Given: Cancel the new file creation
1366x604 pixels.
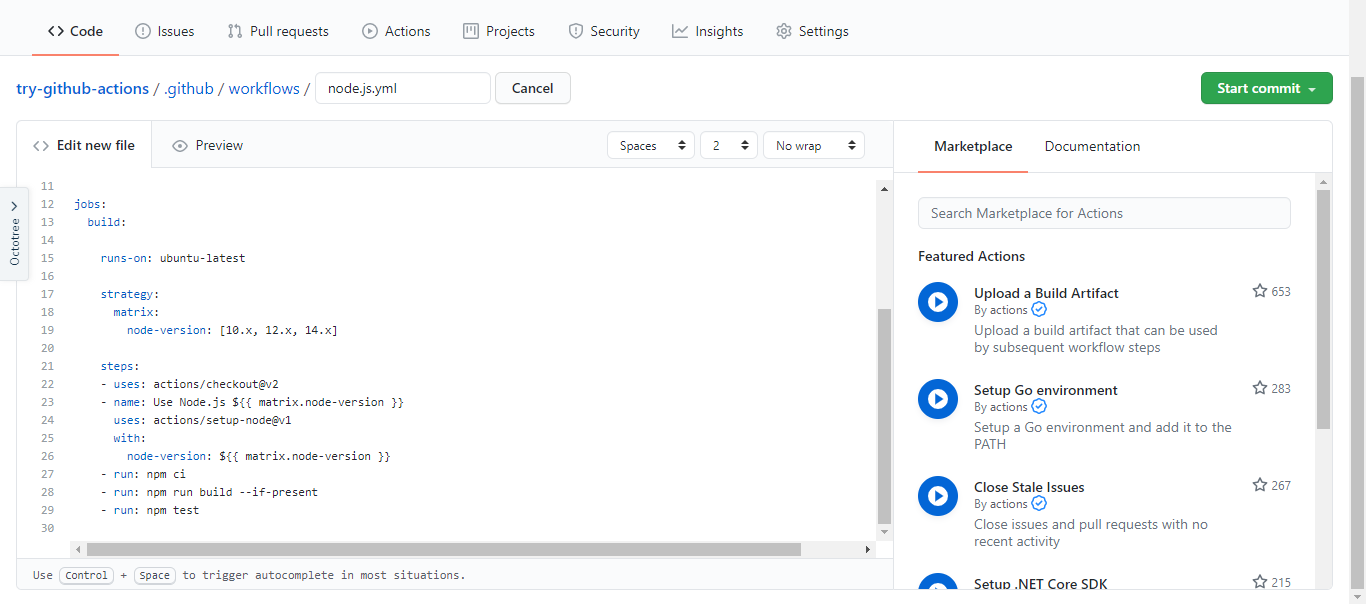Looking at the screenshot, I should click(x=532, y=88).
